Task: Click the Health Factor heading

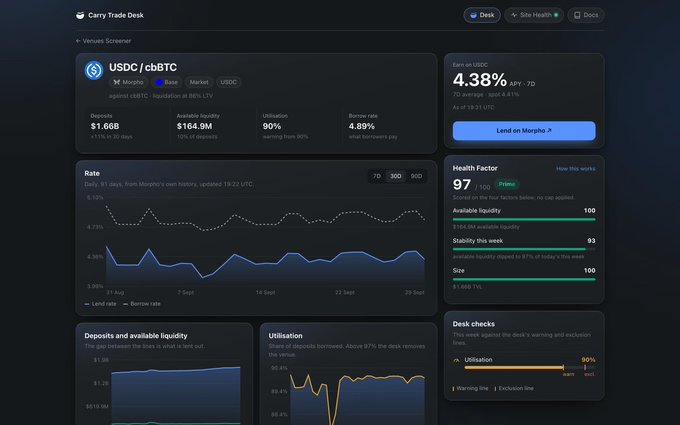Action: (475, 168)
